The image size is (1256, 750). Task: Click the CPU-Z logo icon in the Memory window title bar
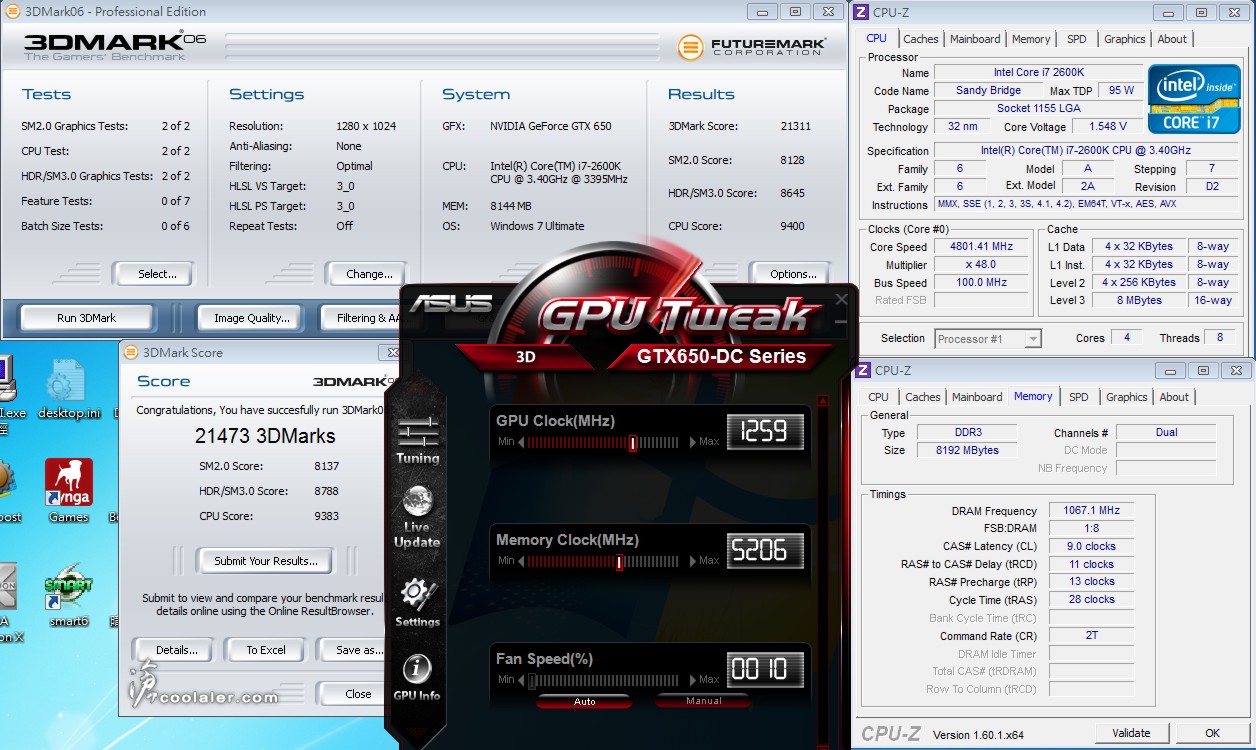(x=862, y=370)
